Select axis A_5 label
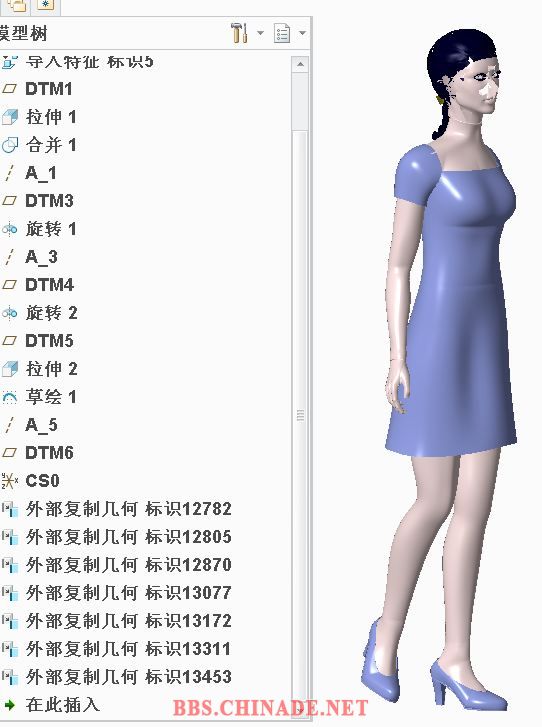The height and width of the screenshot is (727, 542). (41, 425)
